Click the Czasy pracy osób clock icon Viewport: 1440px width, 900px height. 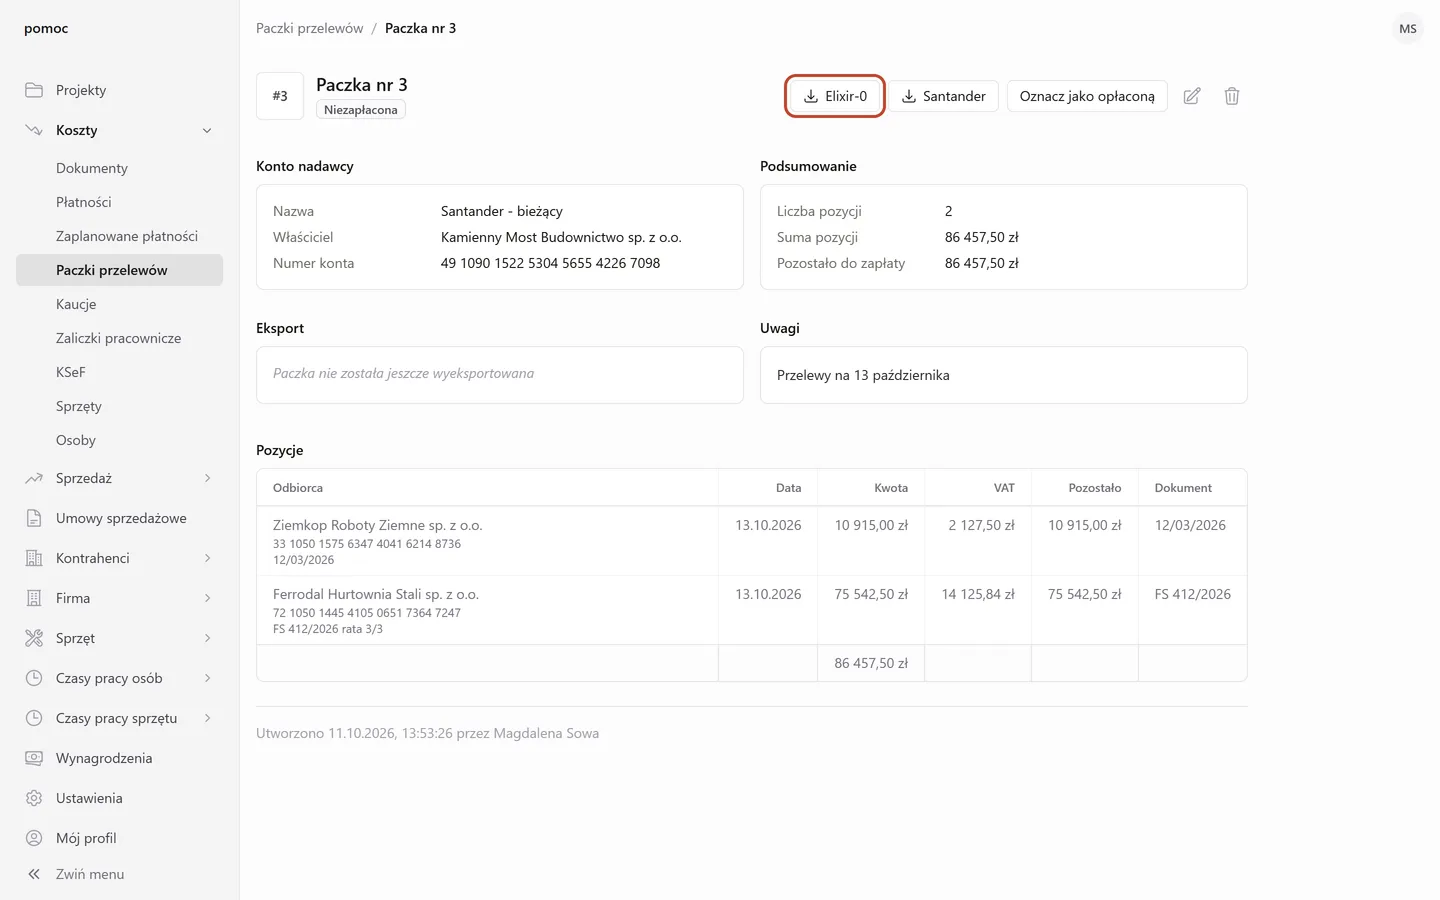click(34, 678)
